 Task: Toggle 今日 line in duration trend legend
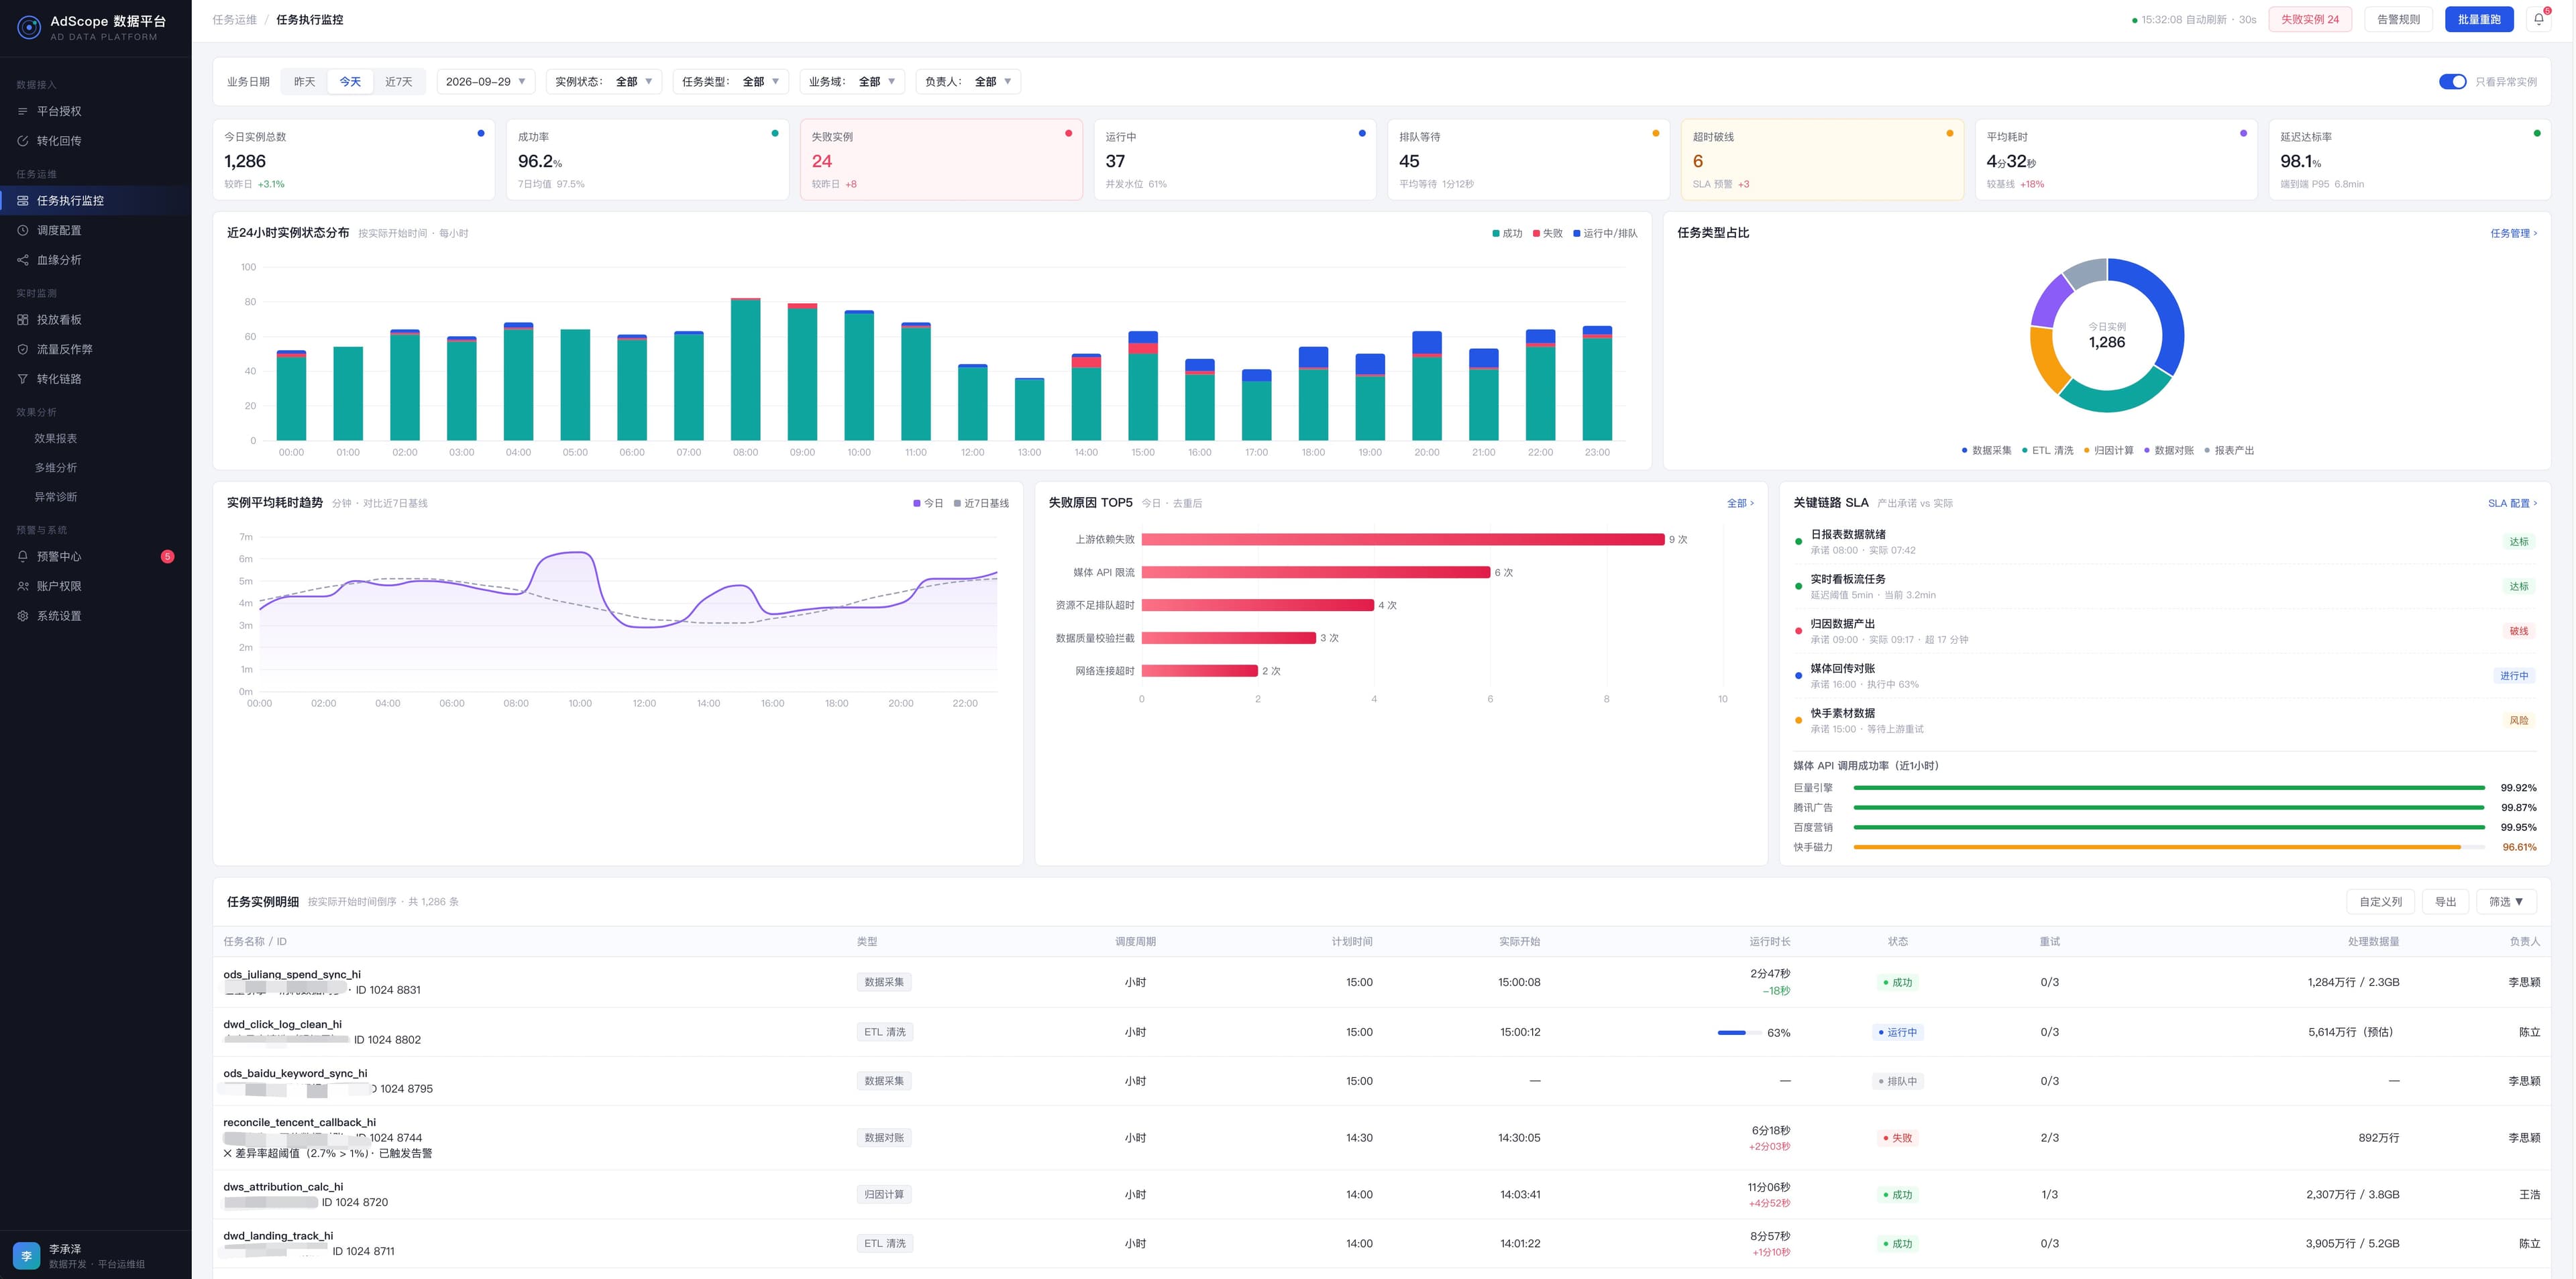click(x=928, y=503)
